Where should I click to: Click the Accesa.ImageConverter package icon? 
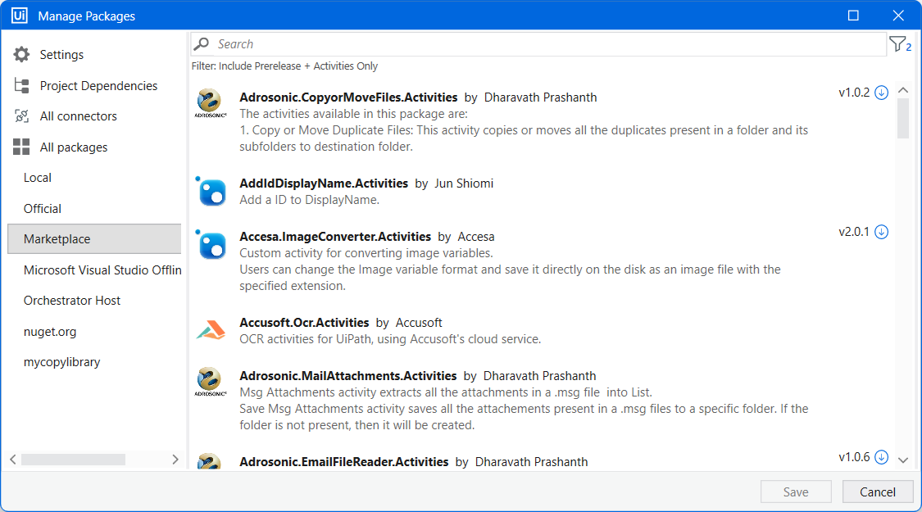pos(211,245)
